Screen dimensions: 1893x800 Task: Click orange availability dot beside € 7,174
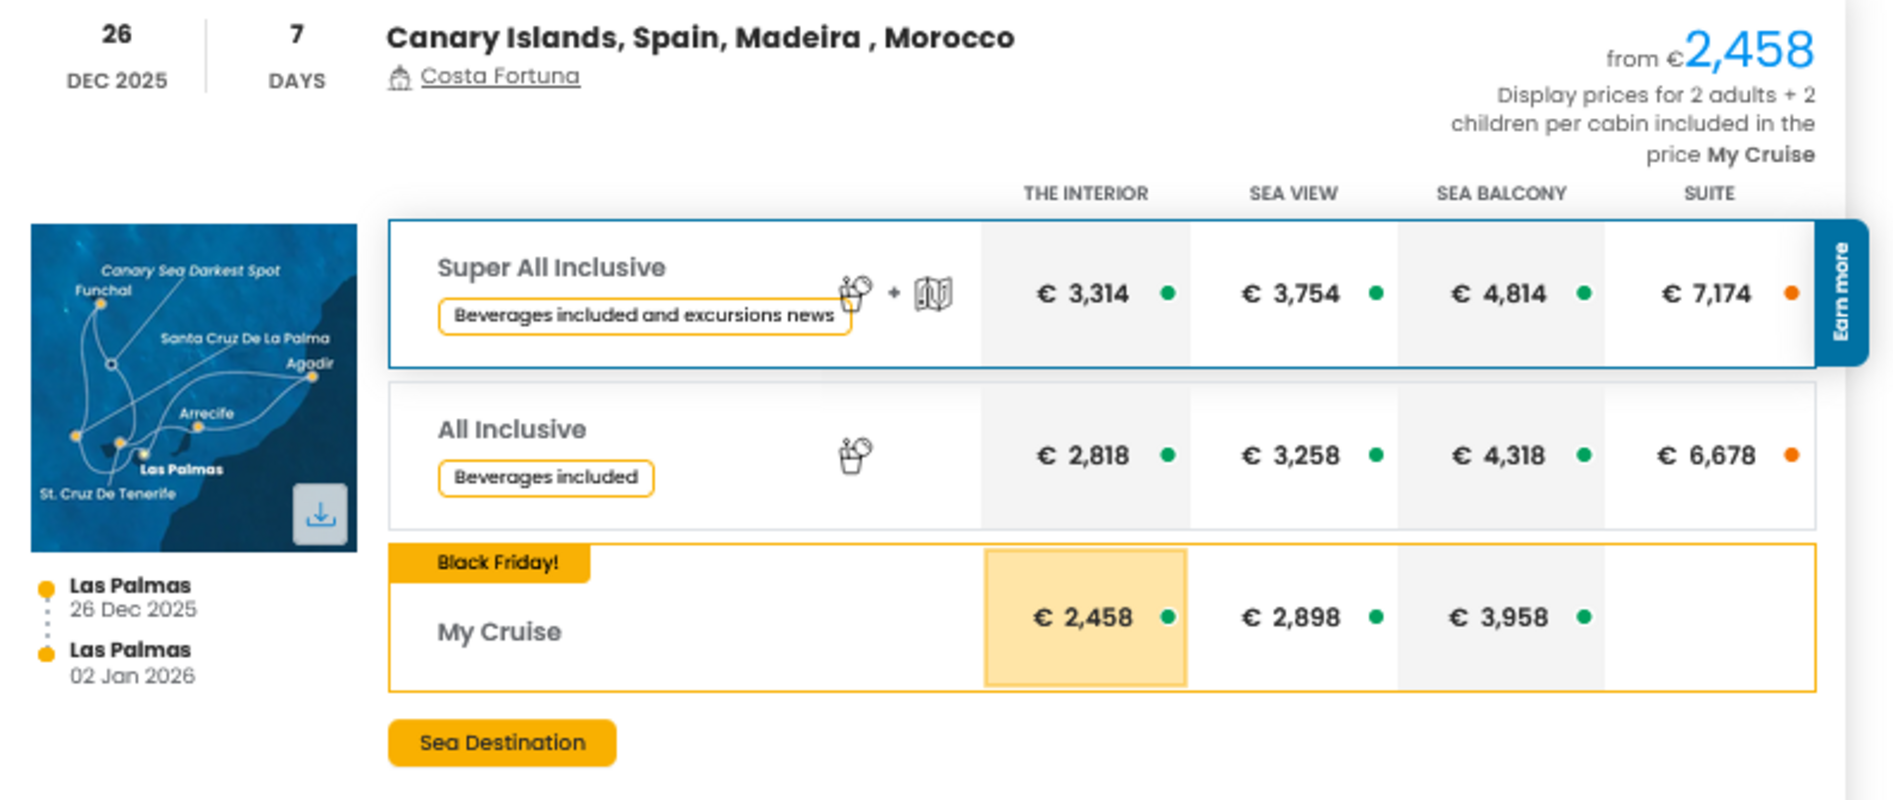coord(1791,293)
